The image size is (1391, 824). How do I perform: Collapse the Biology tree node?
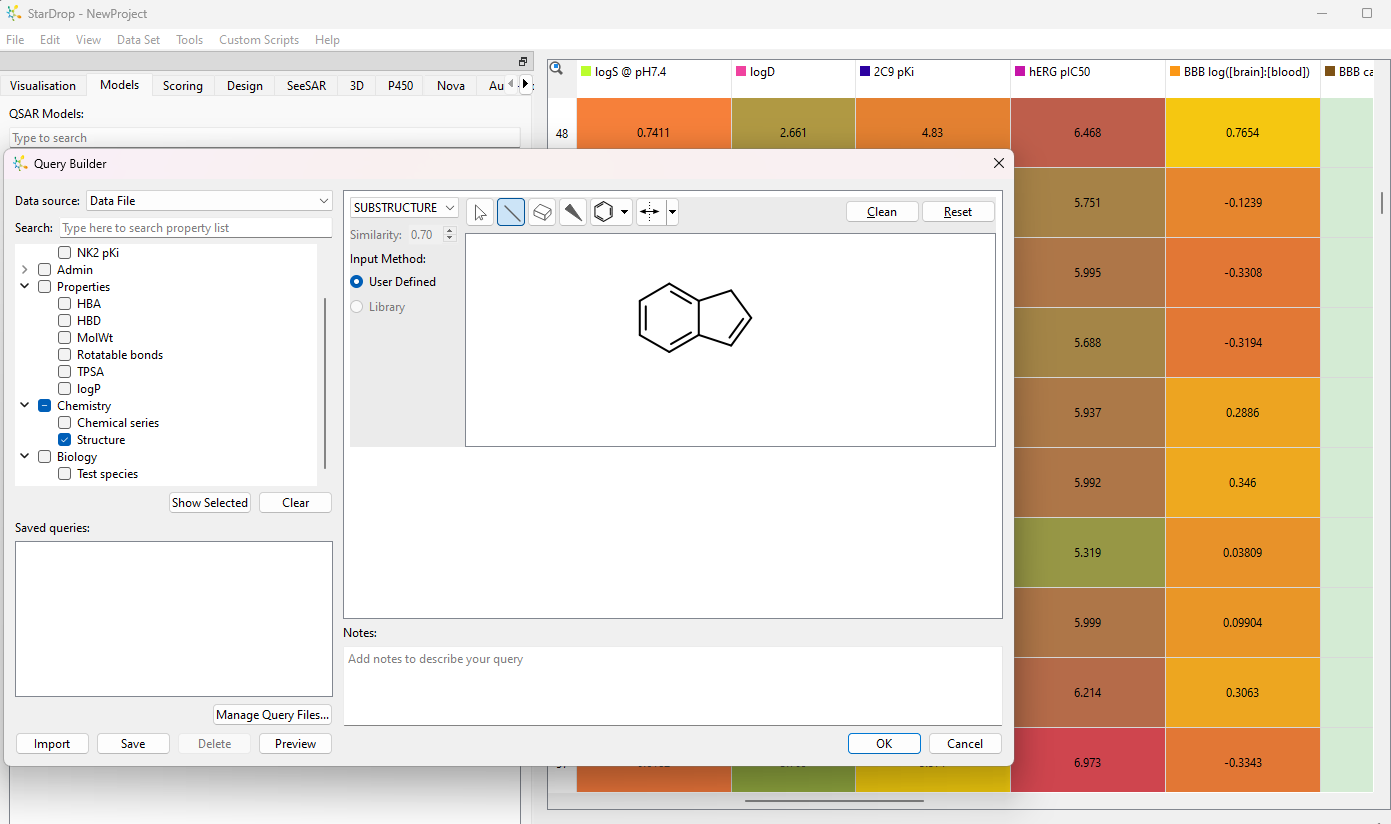coord(25,457)
